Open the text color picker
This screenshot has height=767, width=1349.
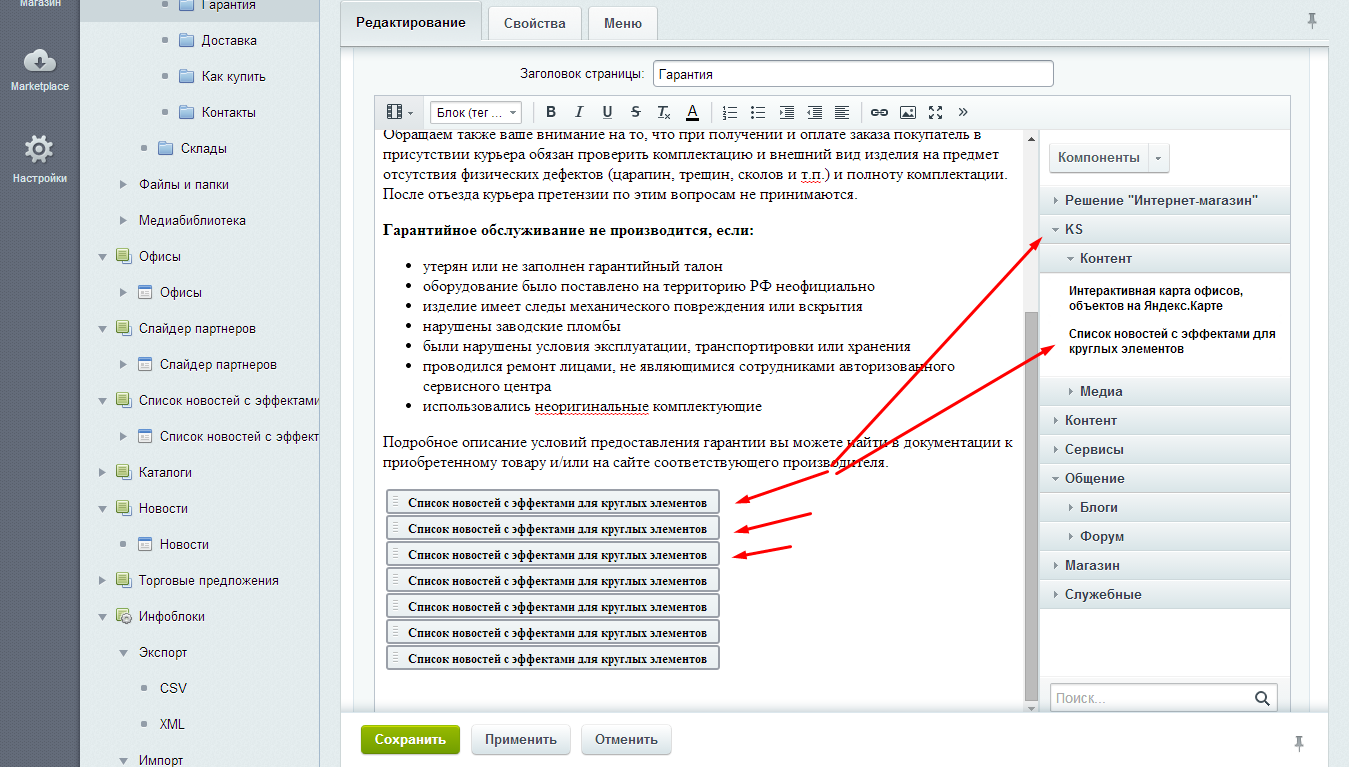[x=692, y=112]
